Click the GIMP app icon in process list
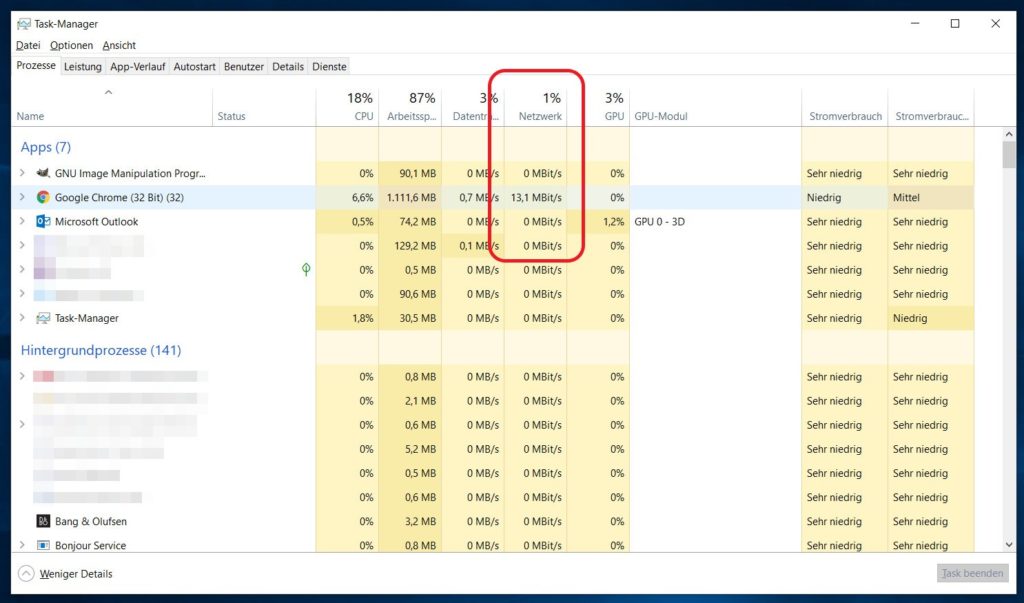 pyautogui.click(x=43, y=173)
